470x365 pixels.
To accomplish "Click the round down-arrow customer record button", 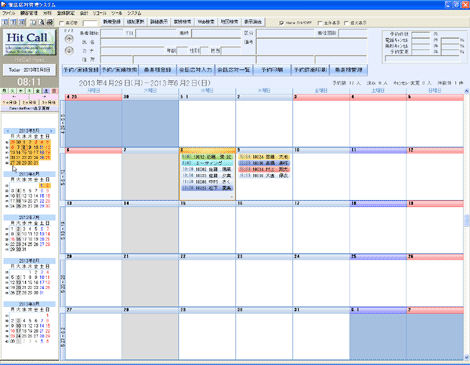I will pyautogui.click(x=69, y=51).
